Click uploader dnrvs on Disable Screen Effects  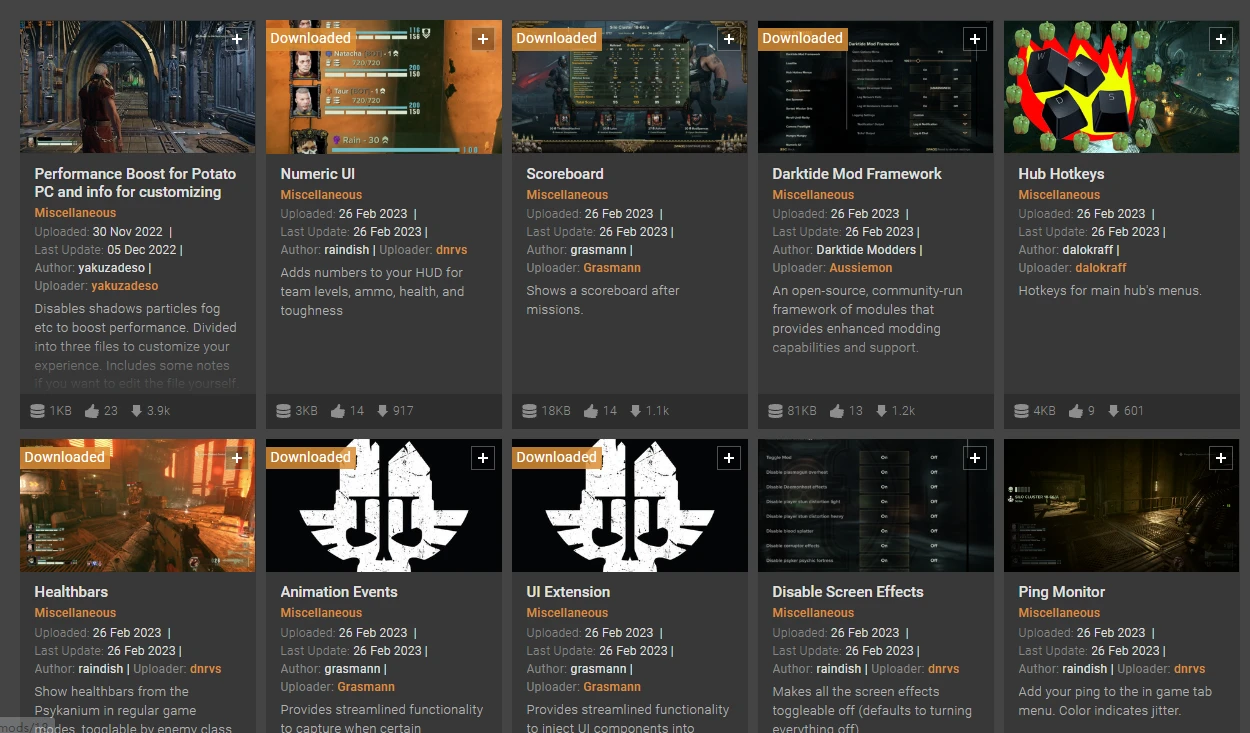pos(944,669)
